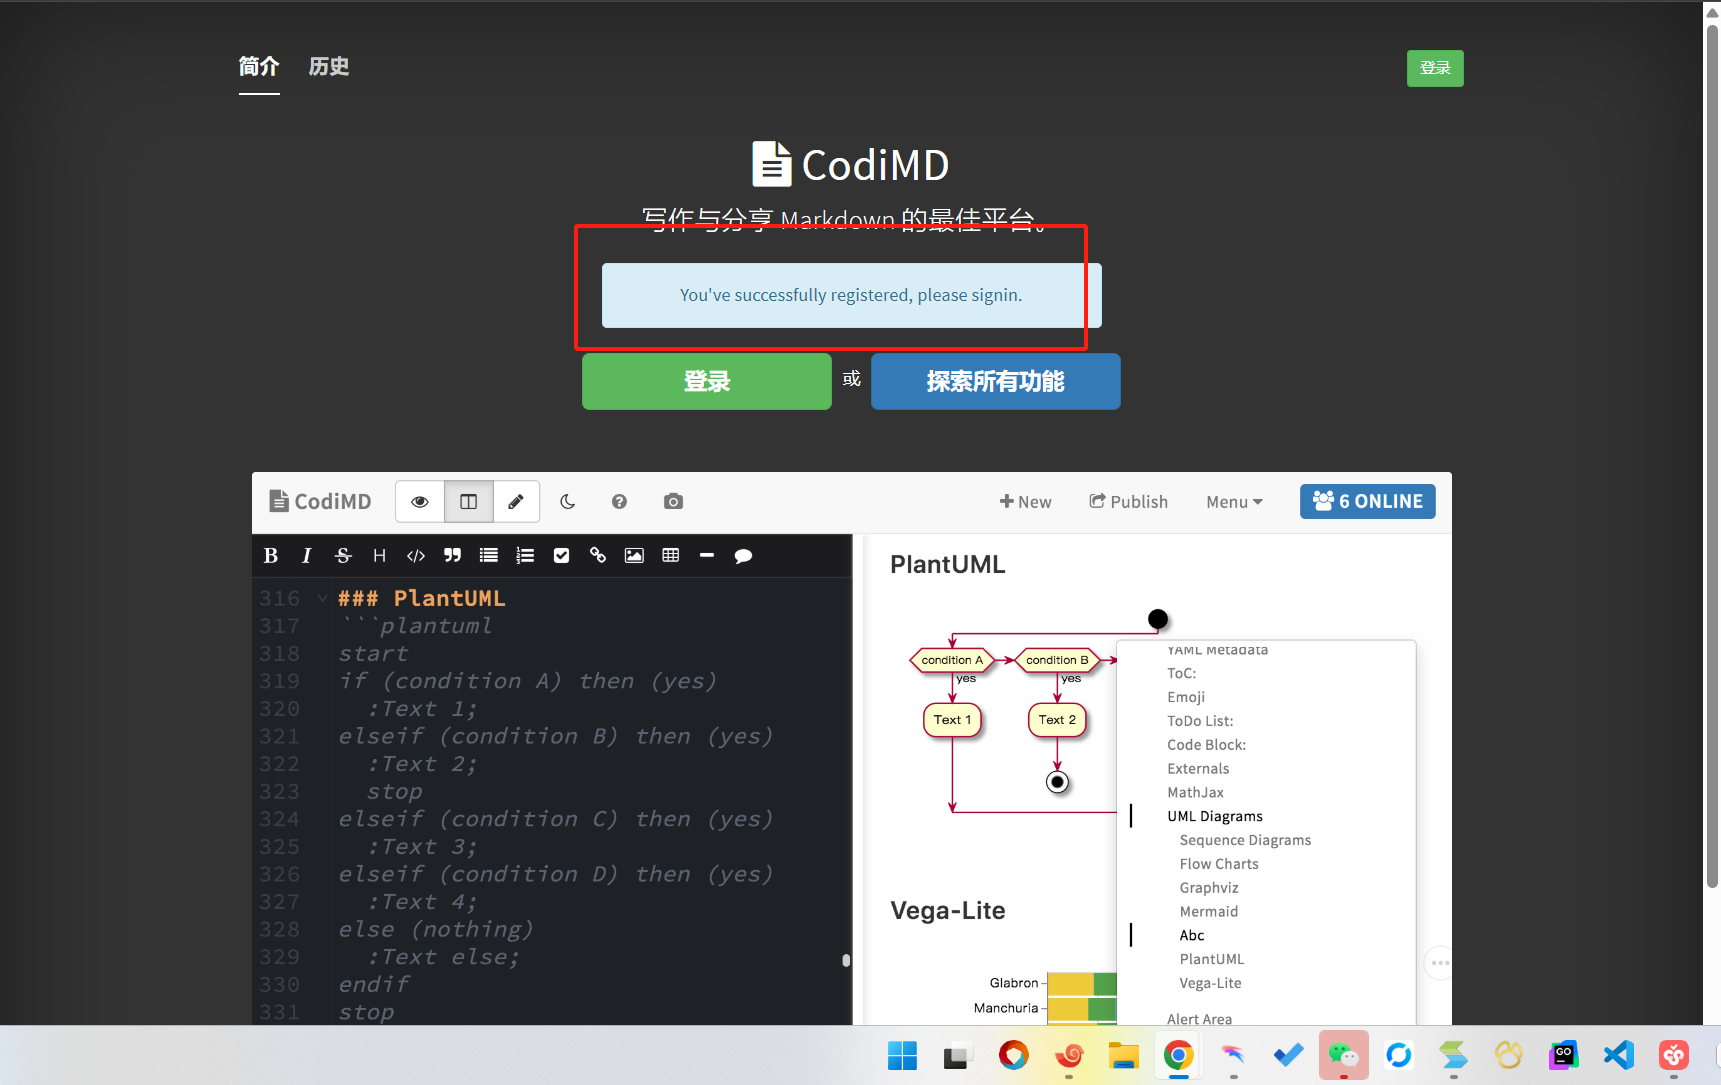
Task: Apply strikethrough from the editor toolbar
Action: 343,556
